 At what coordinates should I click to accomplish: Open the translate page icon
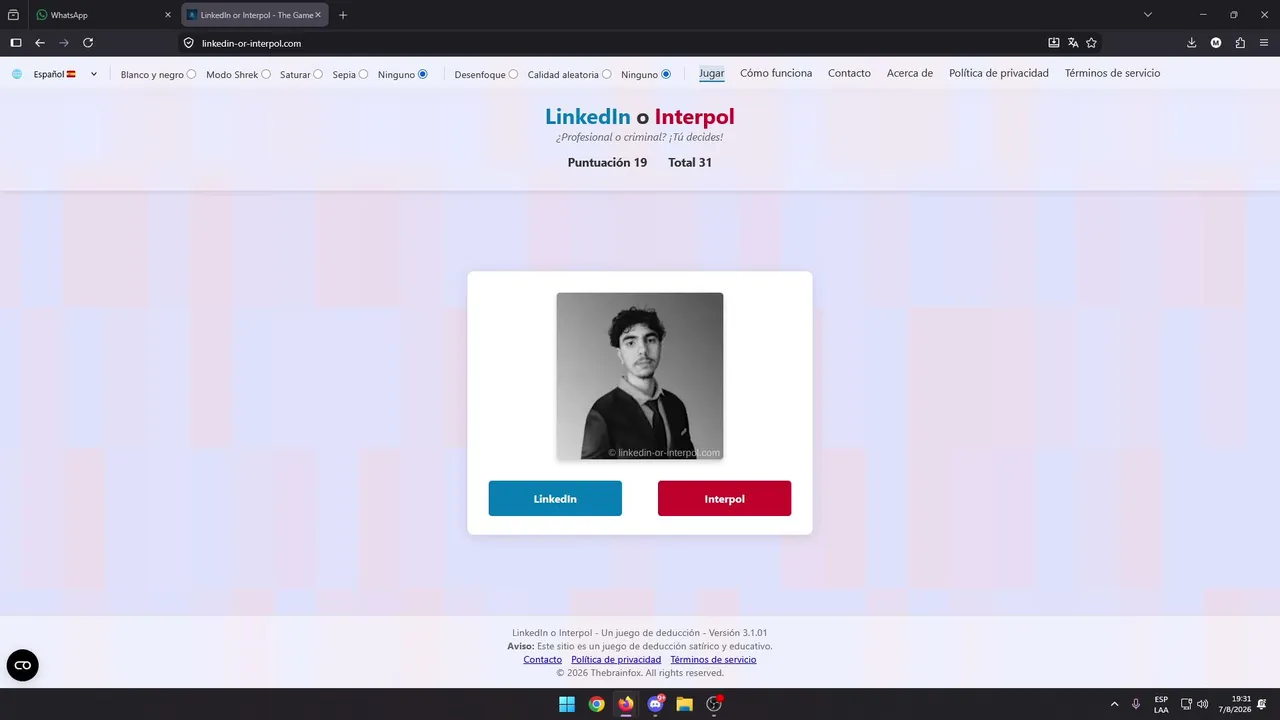point(1073,43)
